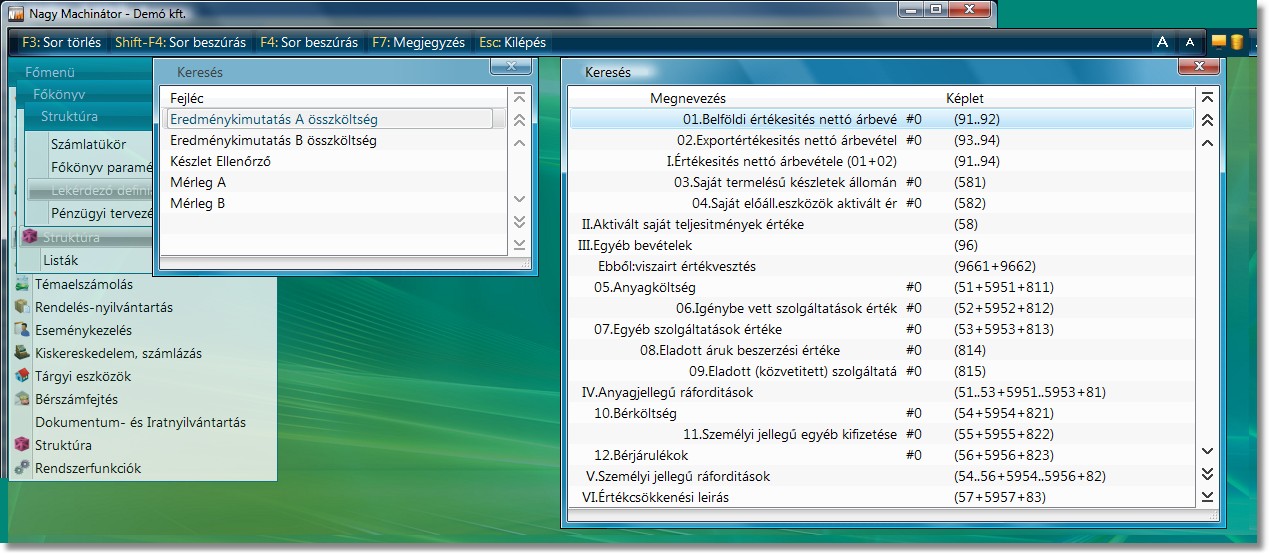The image size is (1269, 555).
Task: Click the pink cube icon beside Struktúra at the bottom
Action: [x=23, y=445]
